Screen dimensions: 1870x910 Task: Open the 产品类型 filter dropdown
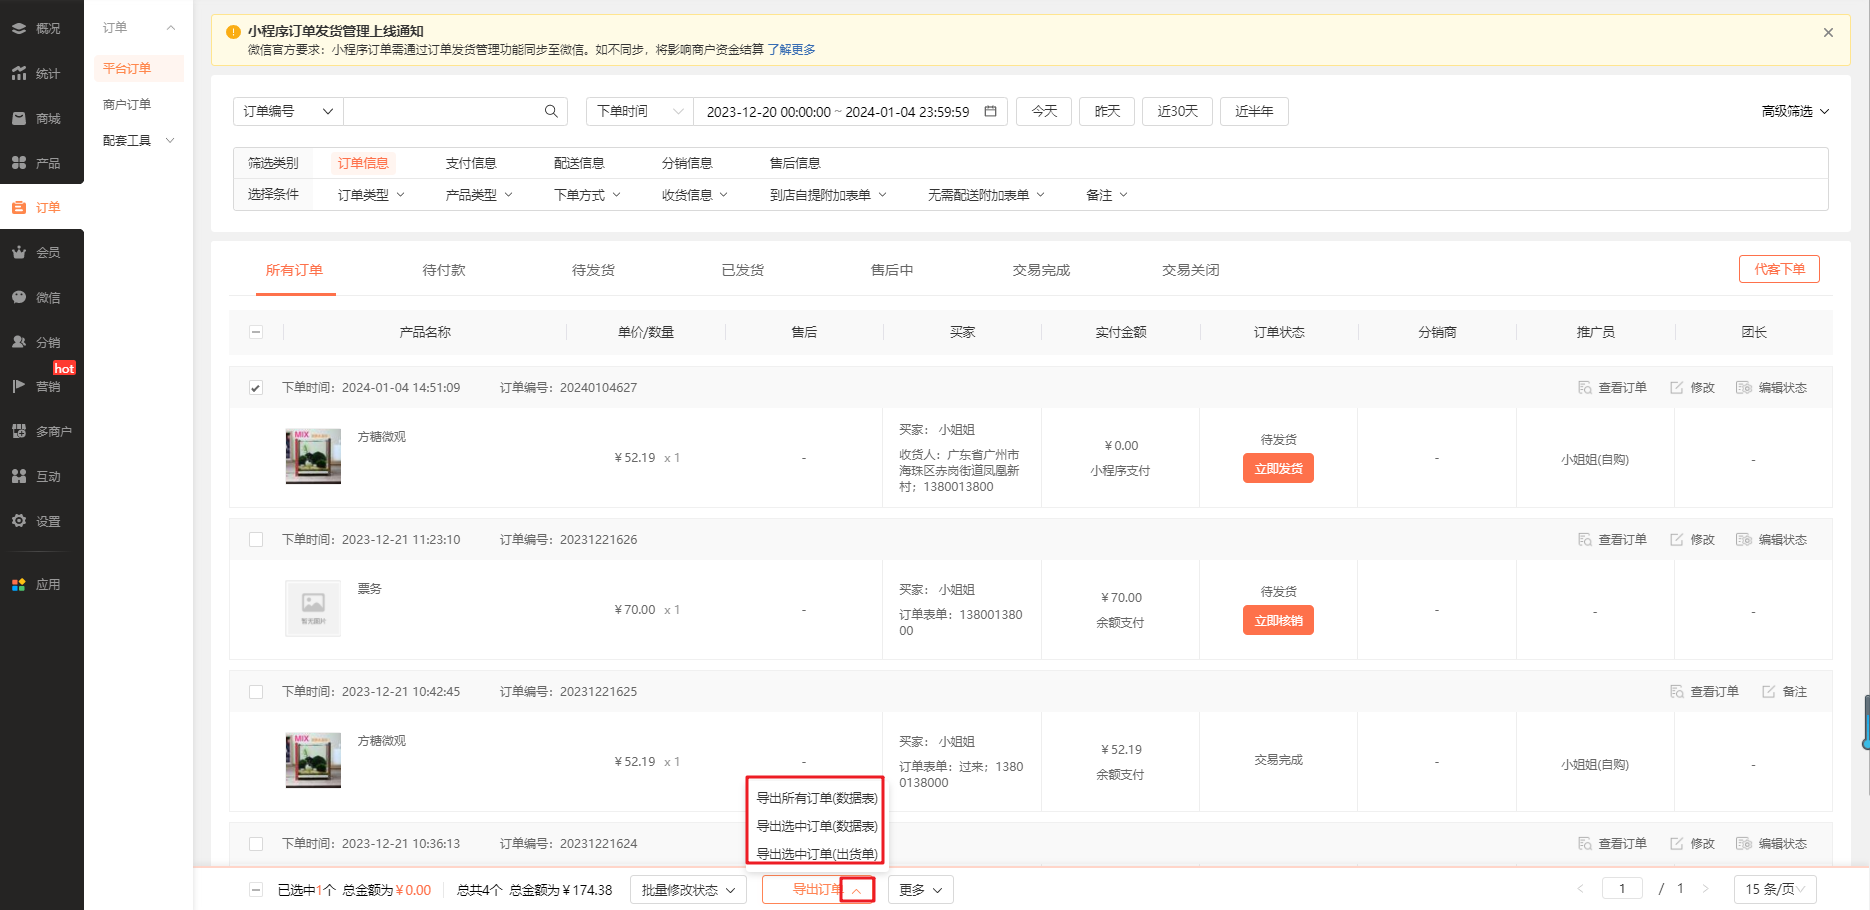(479, 195)
